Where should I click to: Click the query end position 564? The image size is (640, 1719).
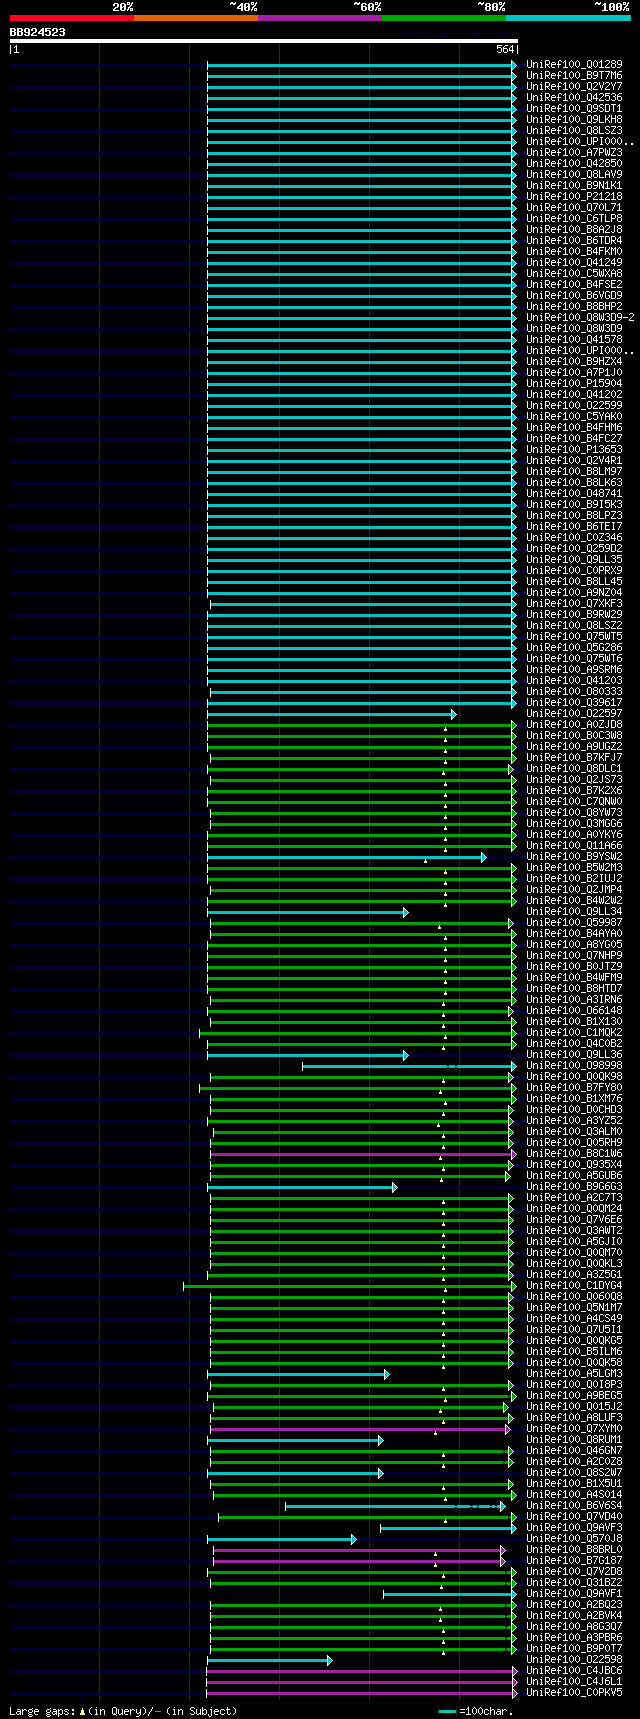click(505, 50)
